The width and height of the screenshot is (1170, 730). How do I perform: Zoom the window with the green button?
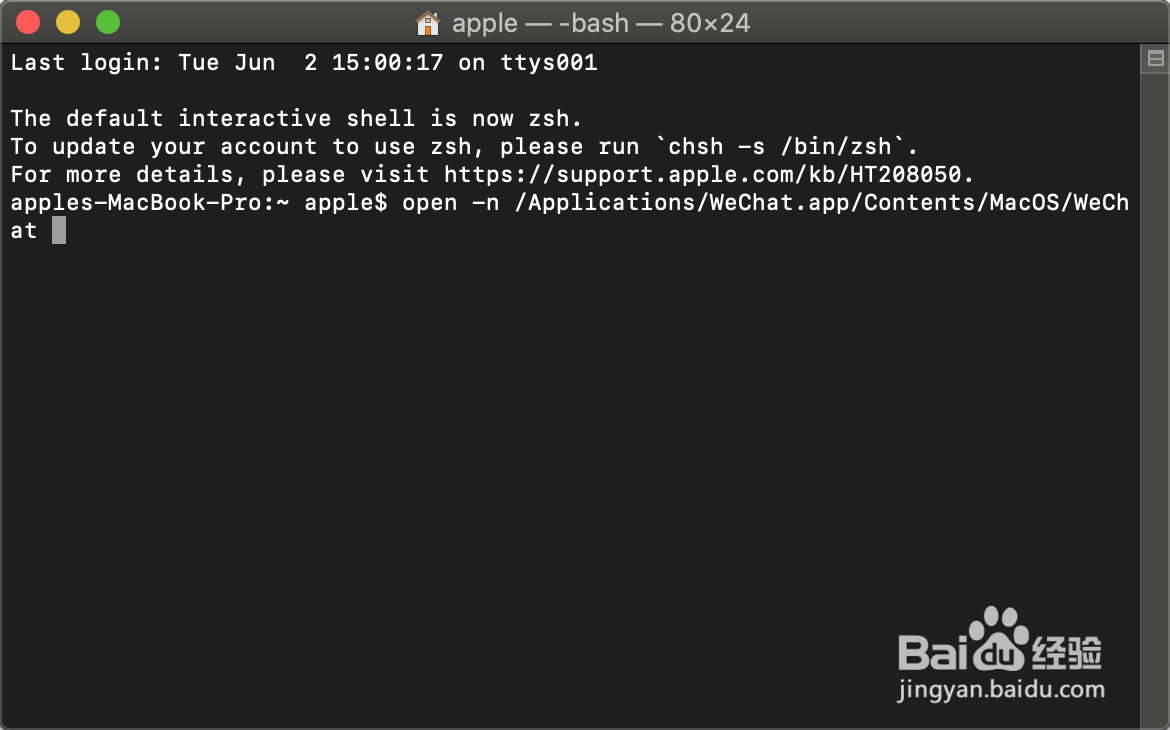108,22
